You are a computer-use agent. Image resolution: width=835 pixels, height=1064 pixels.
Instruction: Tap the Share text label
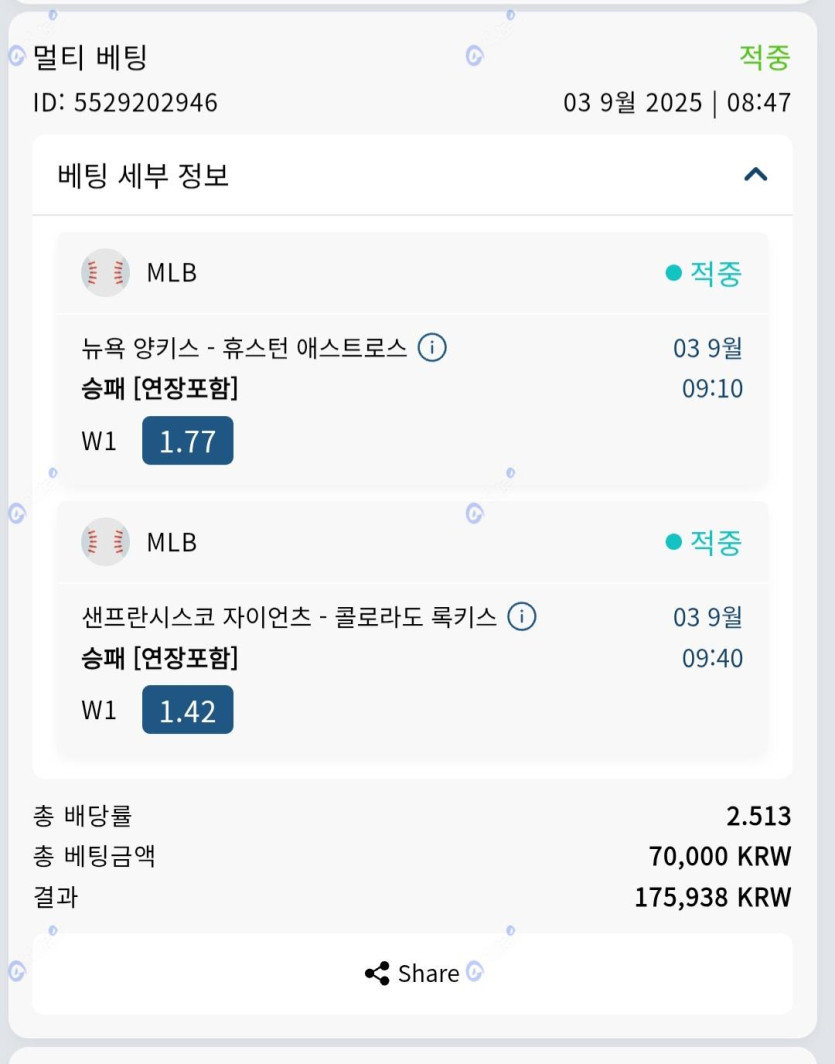point(428,974)
